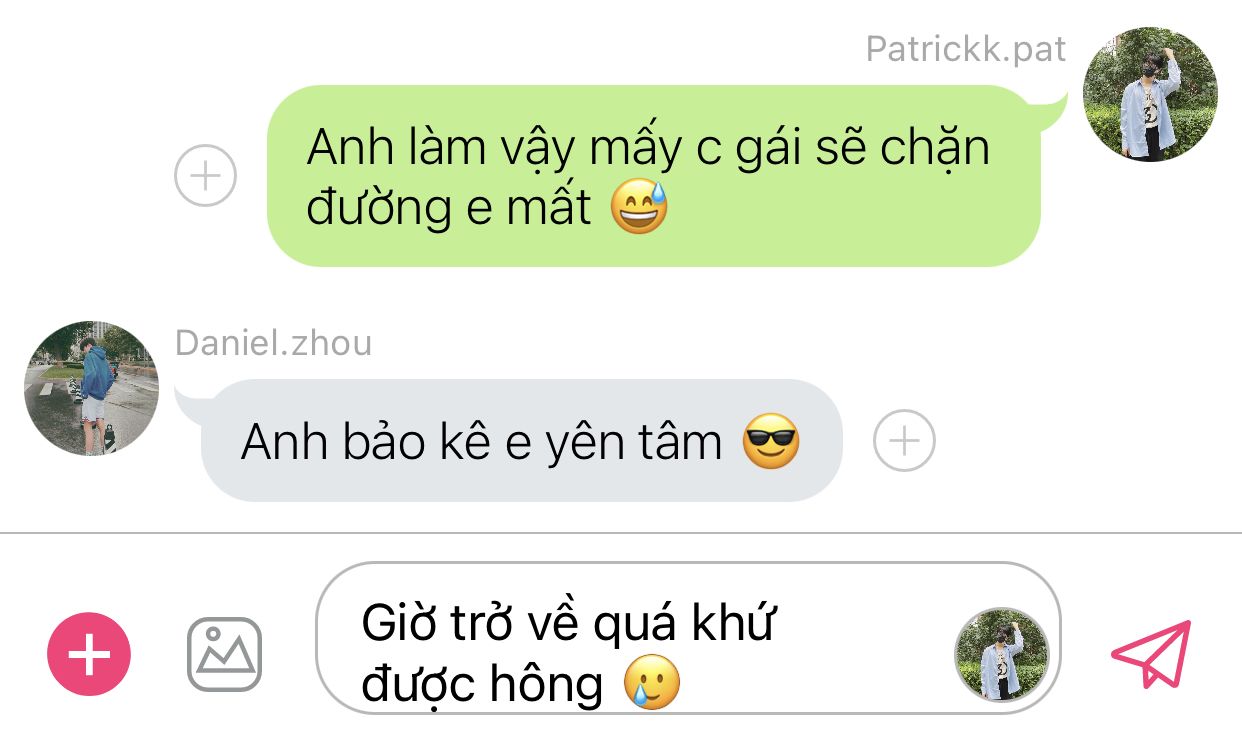Open Patrickk.pat's profile picture
Image resolution: width=1242 pixels, height=745 pixels.
point(1151,95)
